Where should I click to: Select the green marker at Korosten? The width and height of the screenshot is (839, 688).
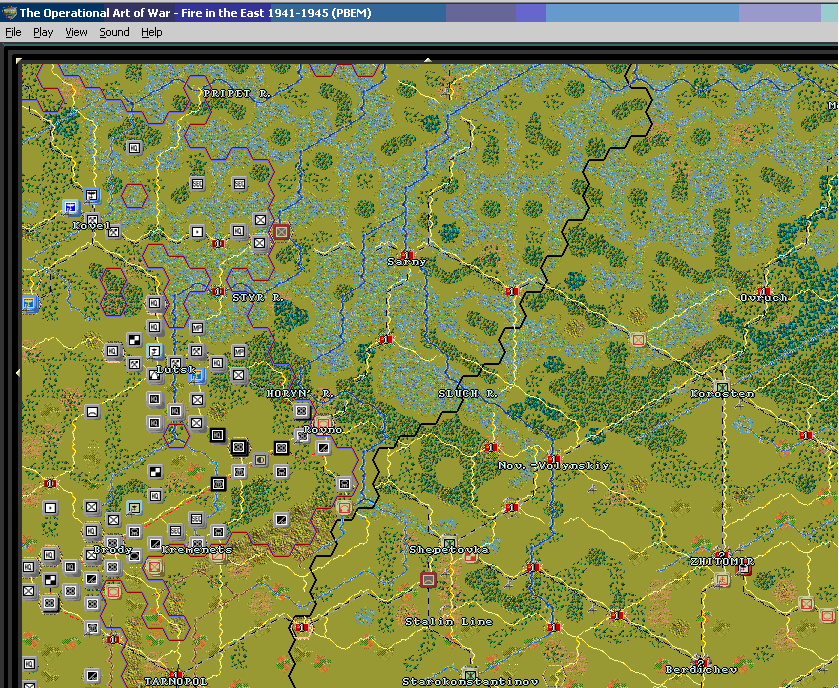tap(722, 387)
